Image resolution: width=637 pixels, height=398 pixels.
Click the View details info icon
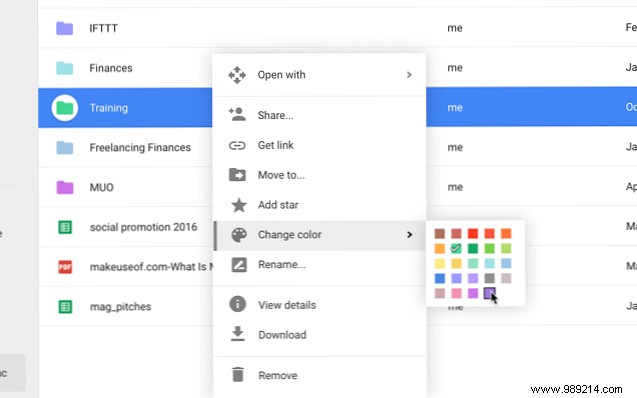(x=238, y=304)
